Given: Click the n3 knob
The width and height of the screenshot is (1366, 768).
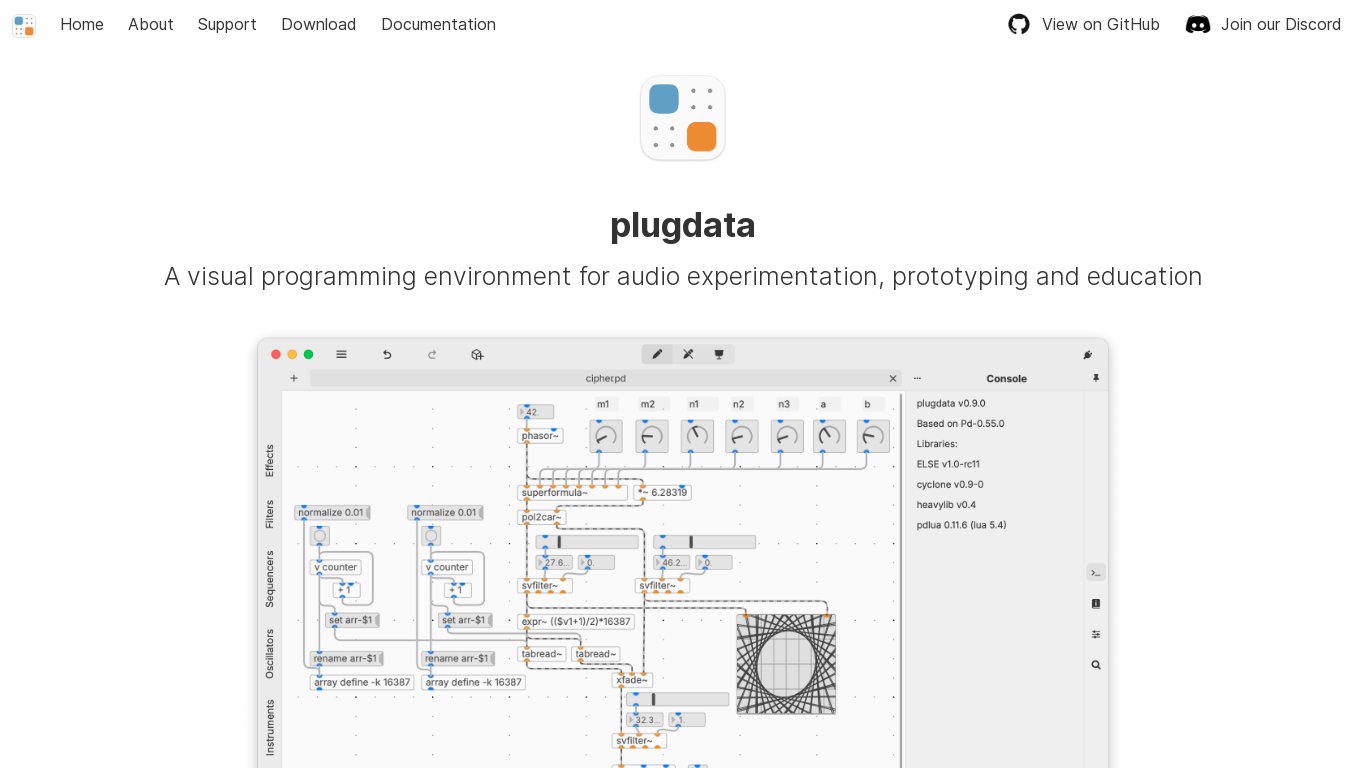Looking at the screenshot, I should pos(787,436).
